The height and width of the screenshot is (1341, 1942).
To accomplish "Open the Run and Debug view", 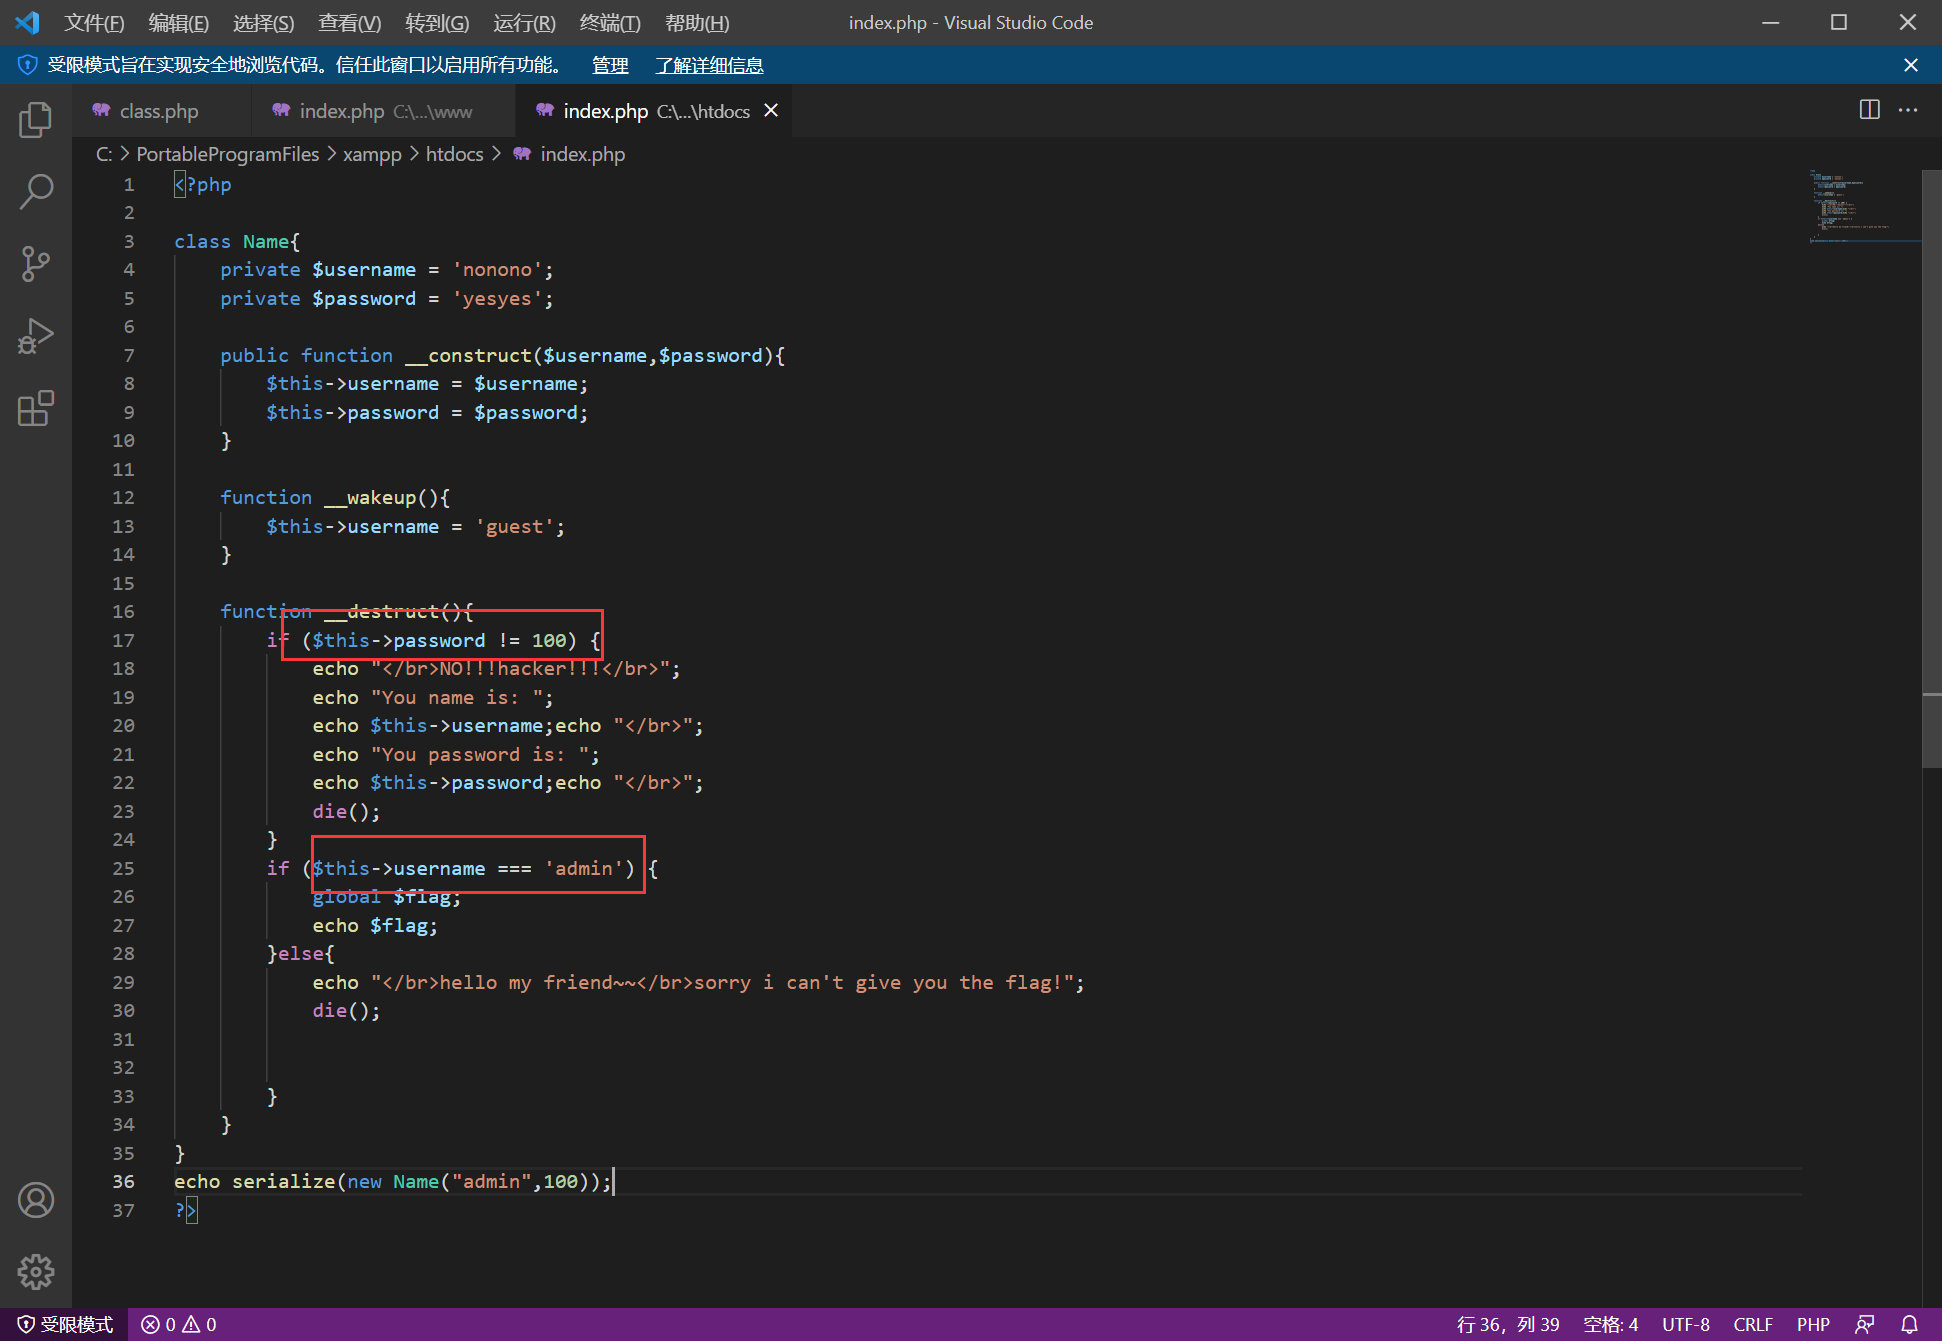I will point(36,336).
